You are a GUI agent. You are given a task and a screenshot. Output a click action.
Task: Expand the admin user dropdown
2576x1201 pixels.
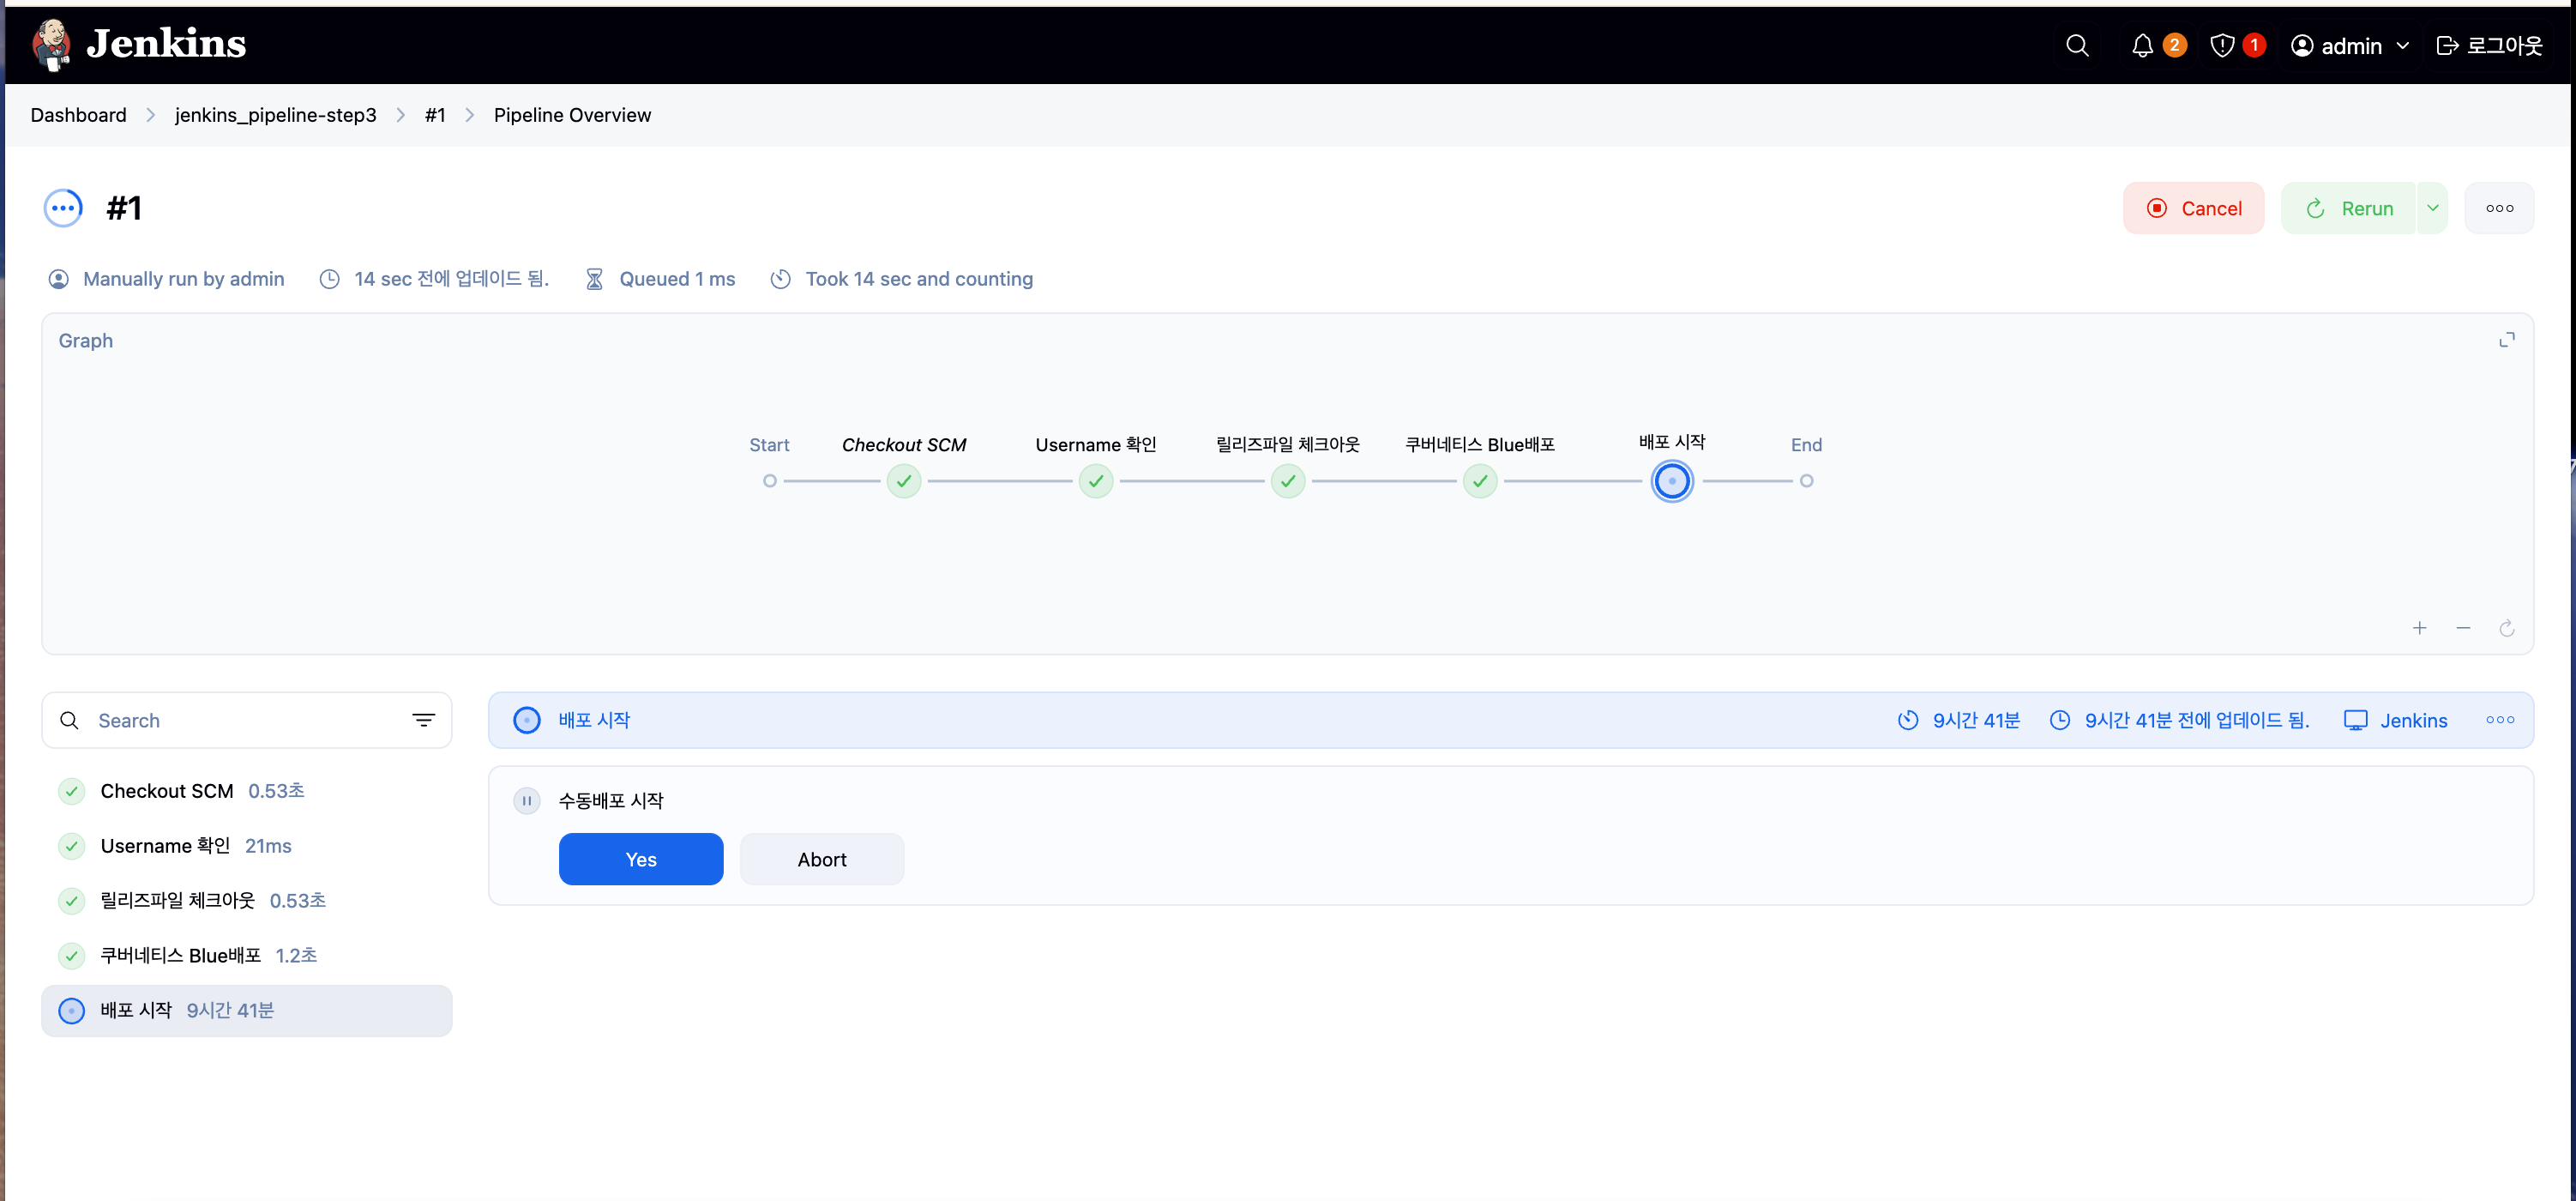[2401, 46]
